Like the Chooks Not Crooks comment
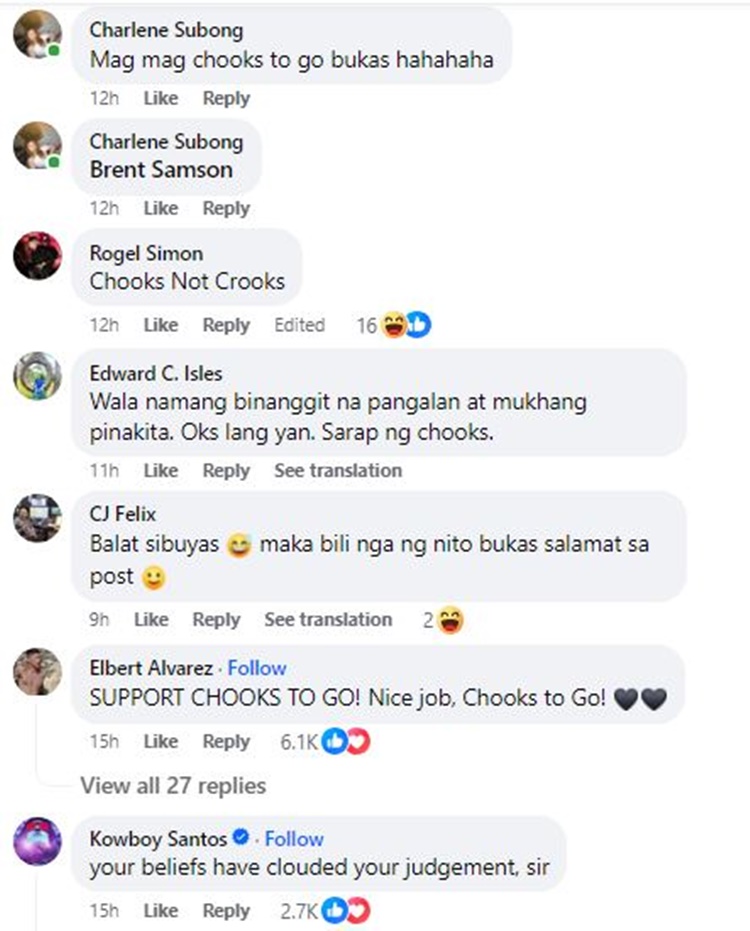Viewport: 750px width, 931px height. point(161,325)
